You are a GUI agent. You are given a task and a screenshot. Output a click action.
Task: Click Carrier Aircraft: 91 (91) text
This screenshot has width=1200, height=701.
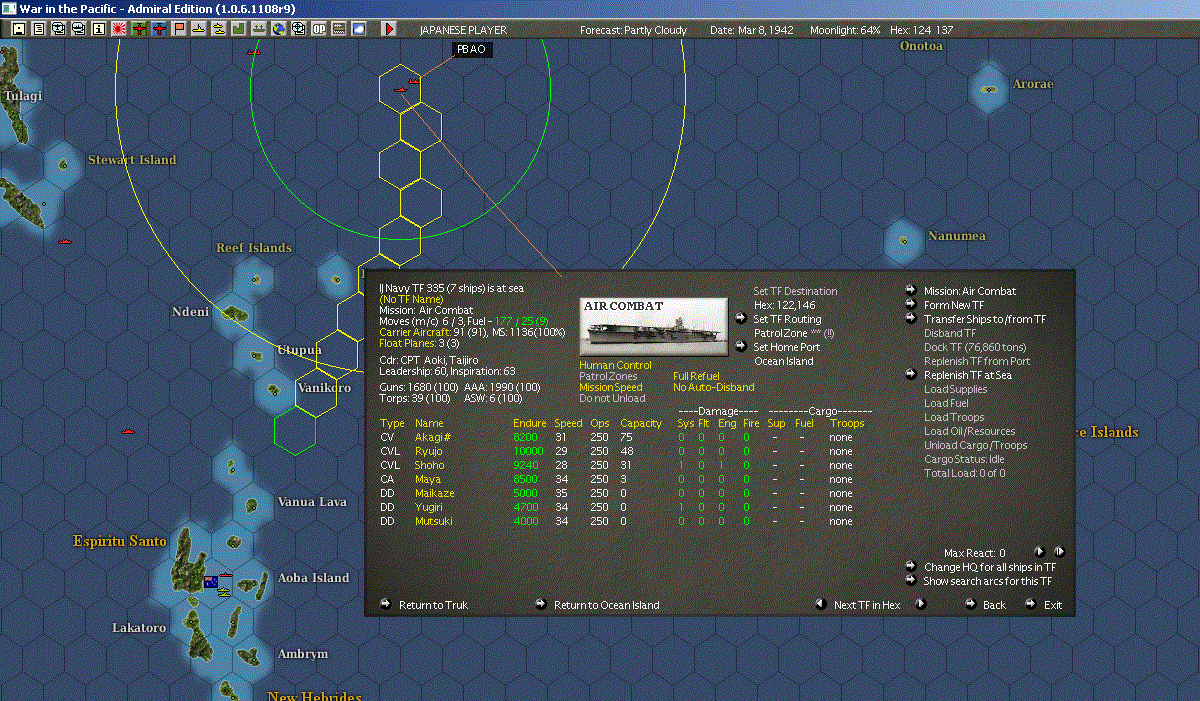pos(429,332)
